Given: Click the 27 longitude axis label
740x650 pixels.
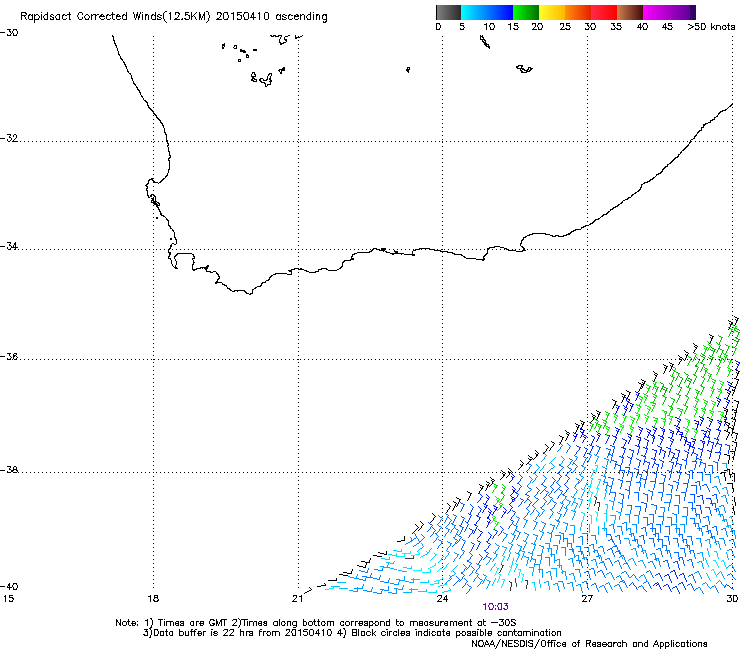Looking at the screenshot, I should [587, 599].
